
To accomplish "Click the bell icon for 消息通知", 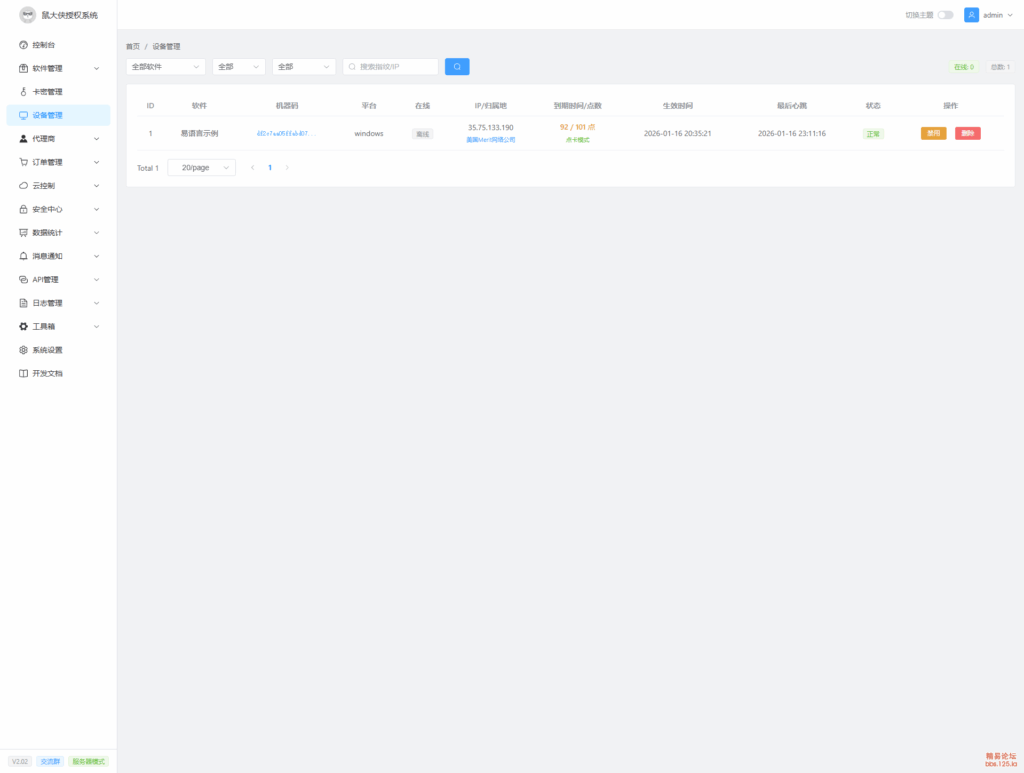I will click(x=24, y=256).
